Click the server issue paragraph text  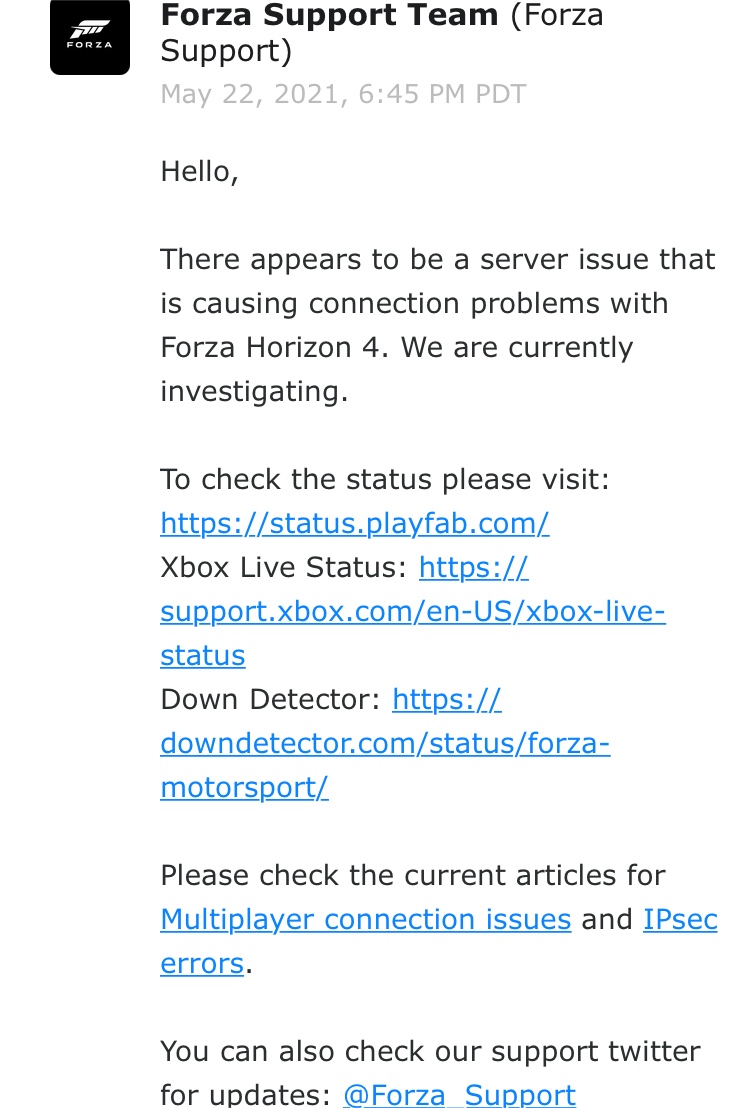click(438, 325)
